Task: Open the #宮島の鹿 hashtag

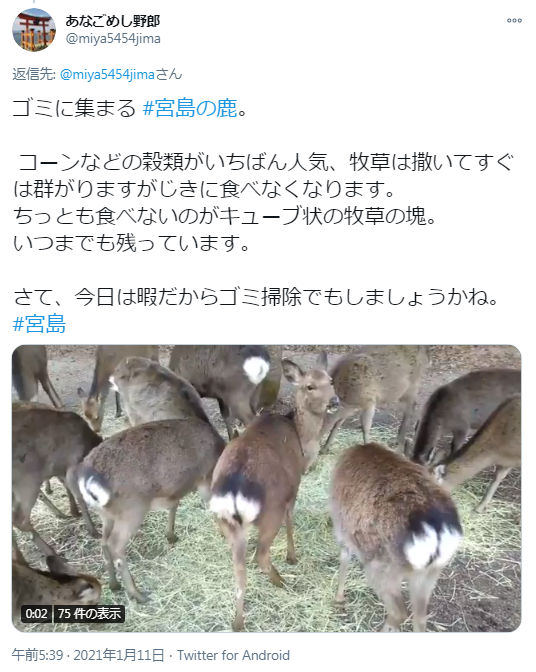Action: pyautogui.click(x=190, y=108)
